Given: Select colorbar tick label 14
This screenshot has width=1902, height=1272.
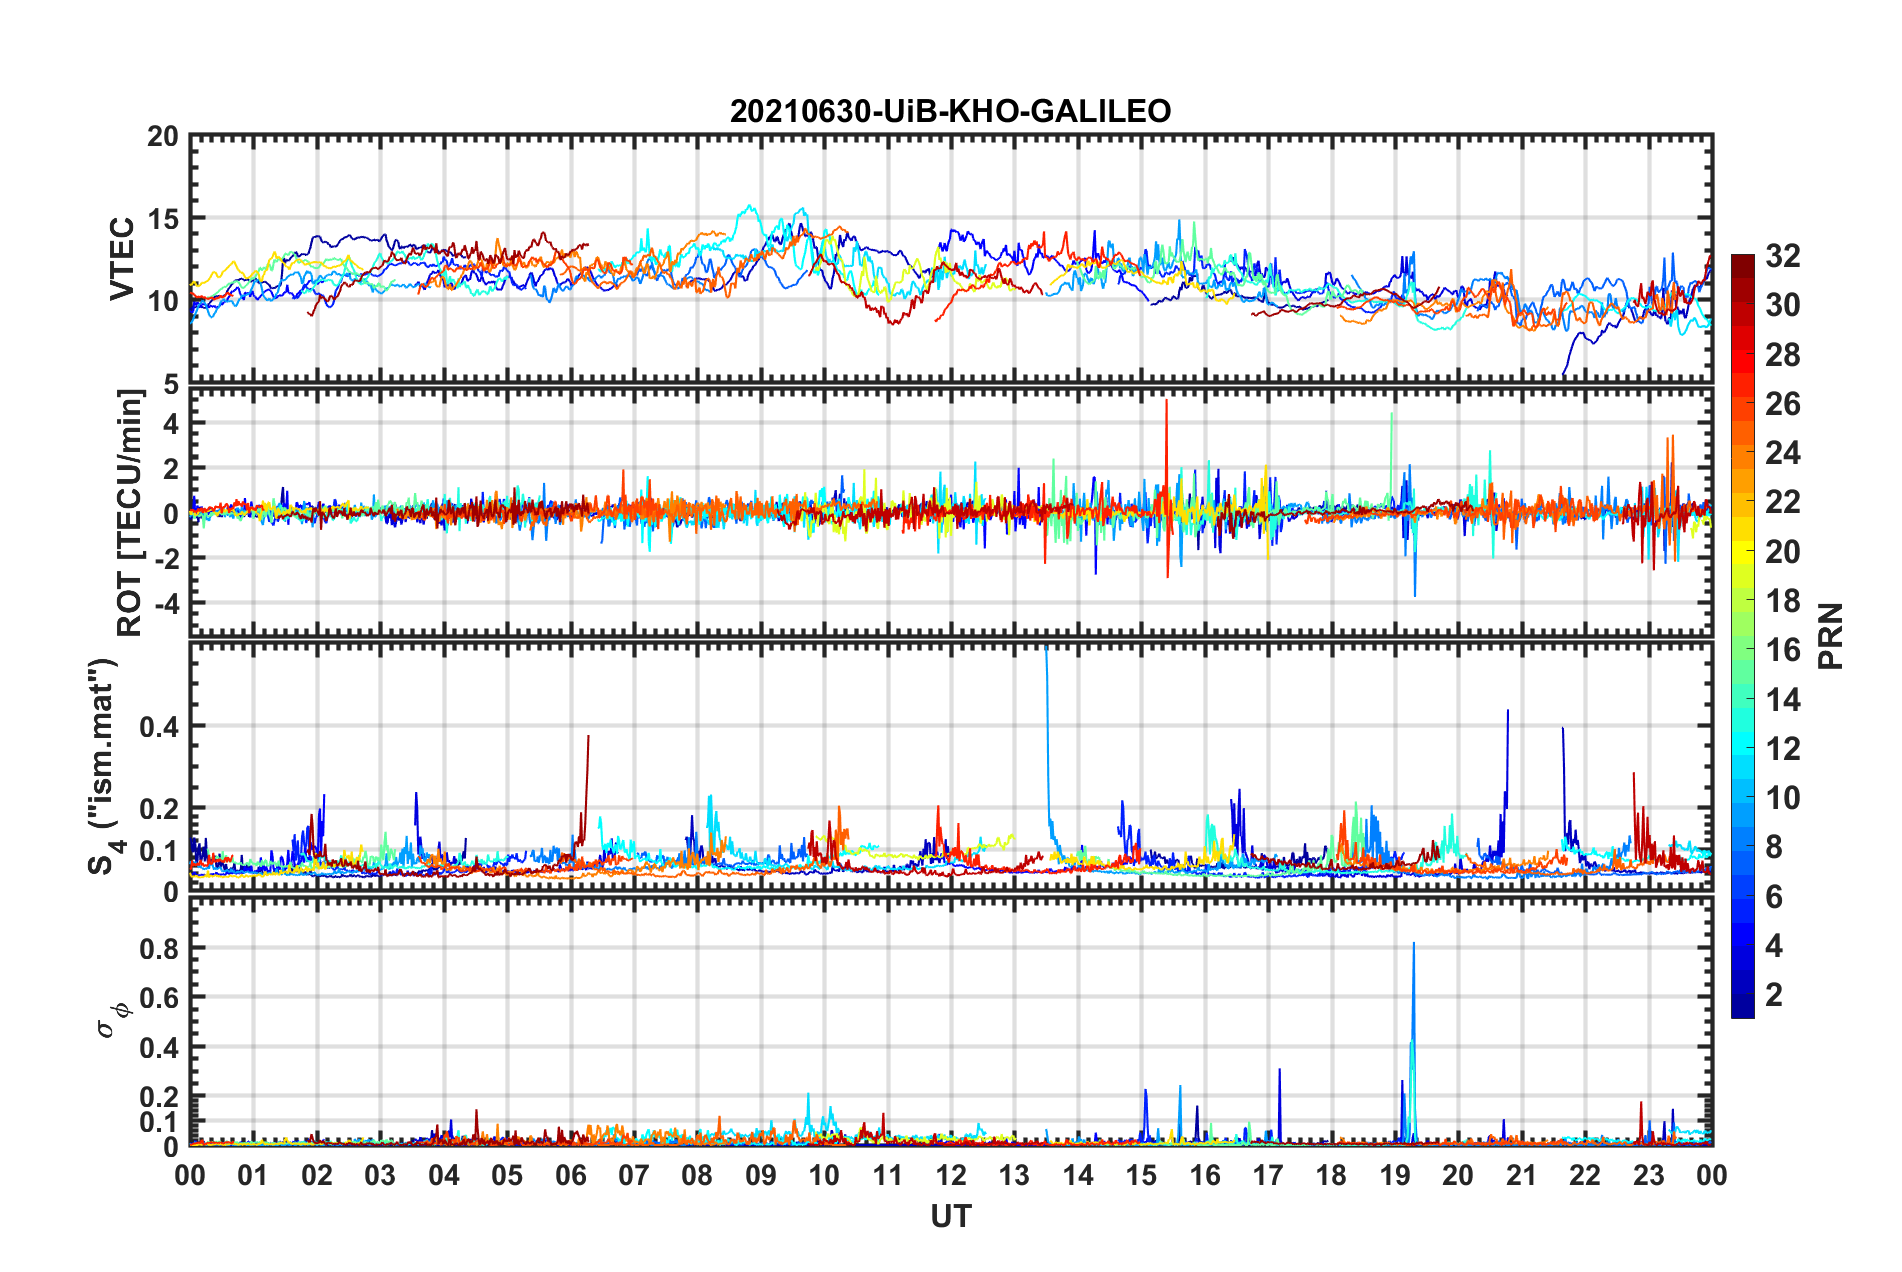Looking at the screenshot, I should [1782, 700].
